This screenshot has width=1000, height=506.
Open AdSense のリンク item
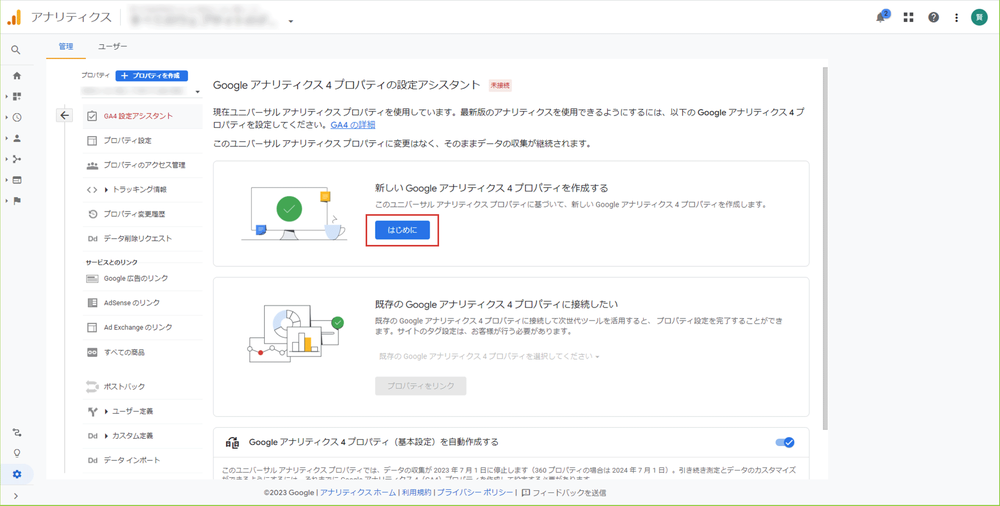[142, 303]
